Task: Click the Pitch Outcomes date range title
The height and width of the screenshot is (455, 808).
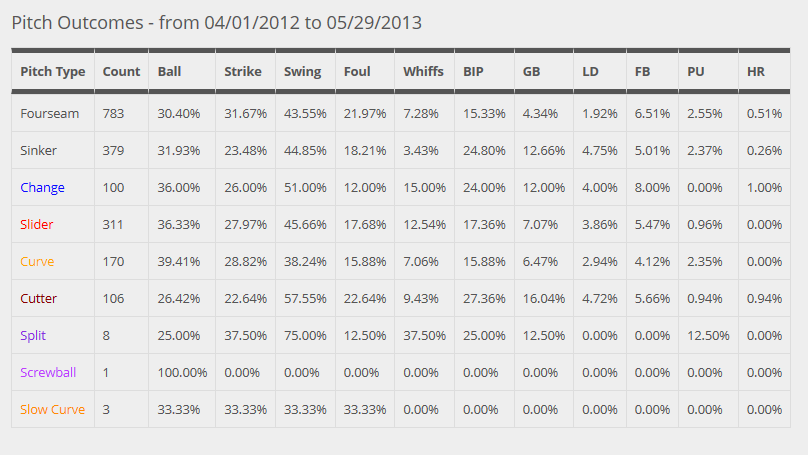Action: coord(216,23)
